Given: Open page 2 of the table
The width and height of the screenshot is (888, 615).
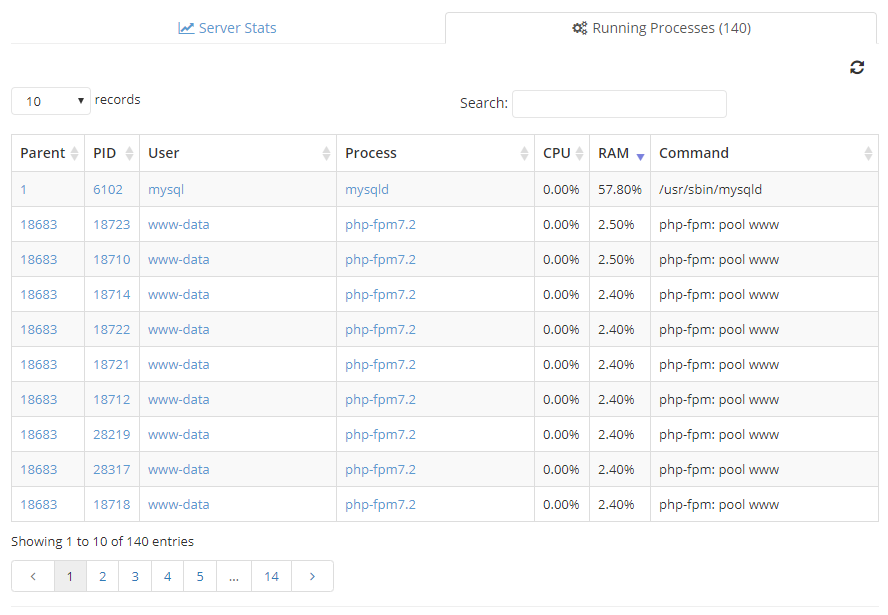Looking at the screenshot, I should [103, 576].
